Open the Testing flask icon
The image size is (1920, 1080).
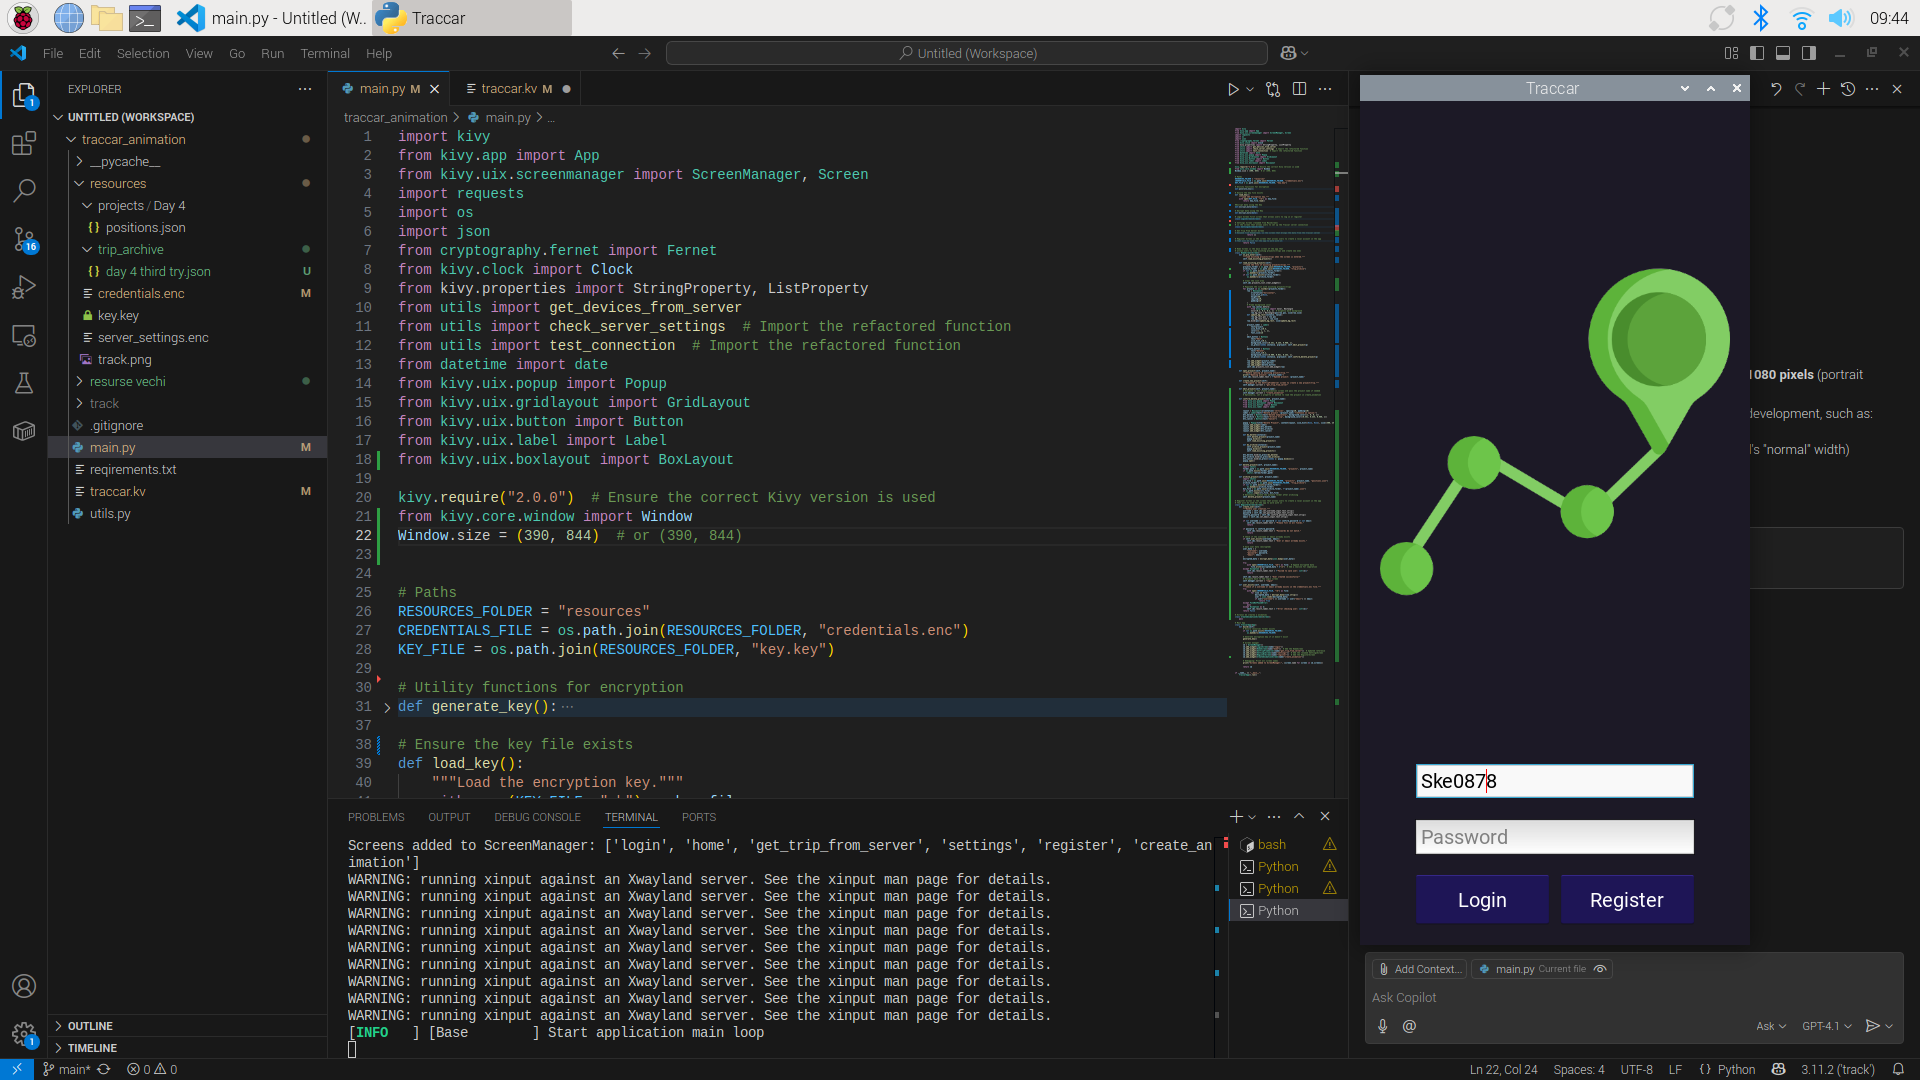pyautogui.click(x=24, y=383)
